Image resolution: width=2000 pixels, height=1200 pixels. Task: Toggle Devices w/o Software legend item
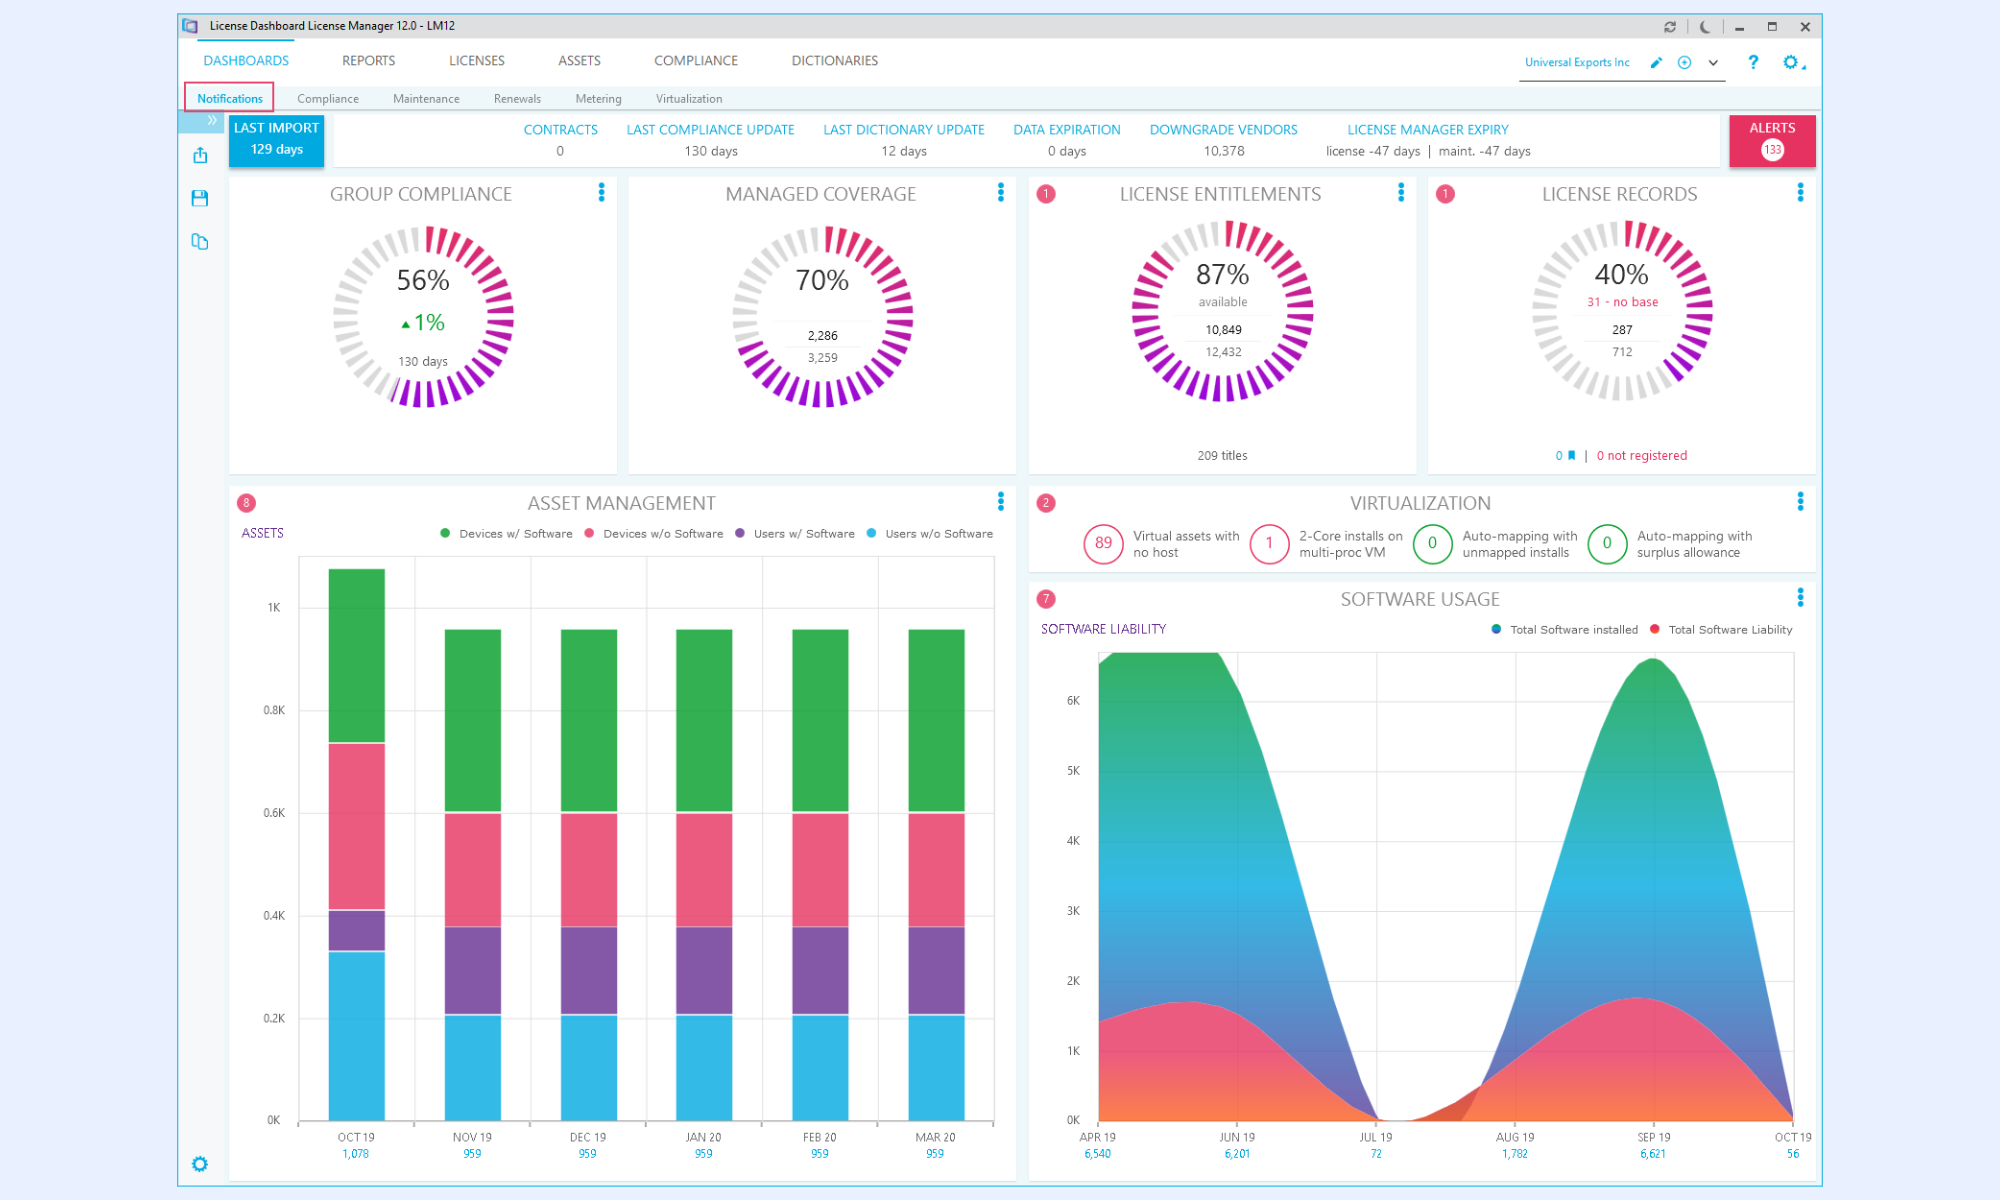[653, 534]
